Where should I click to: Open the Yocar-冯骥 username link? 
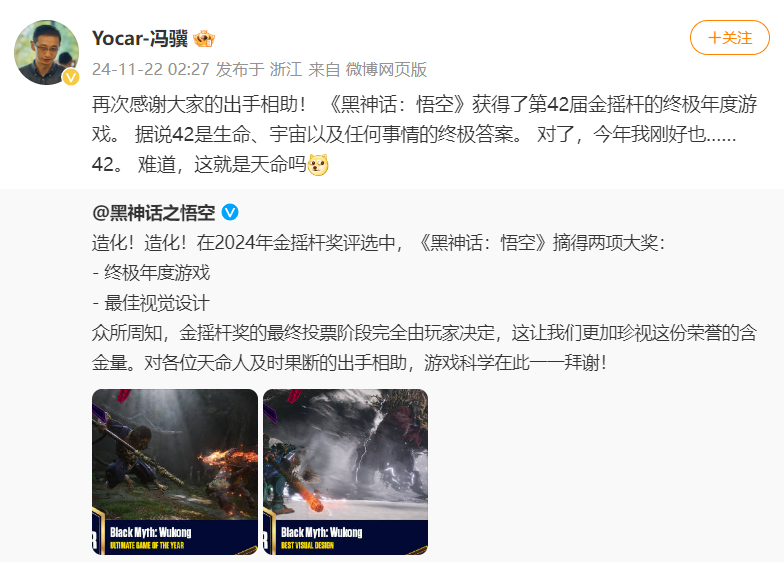[140, 38]
